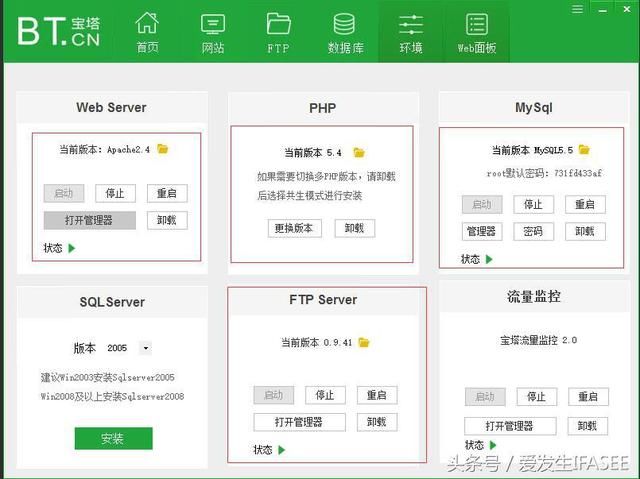Restart MySql with 重启 button

(585, 204)
